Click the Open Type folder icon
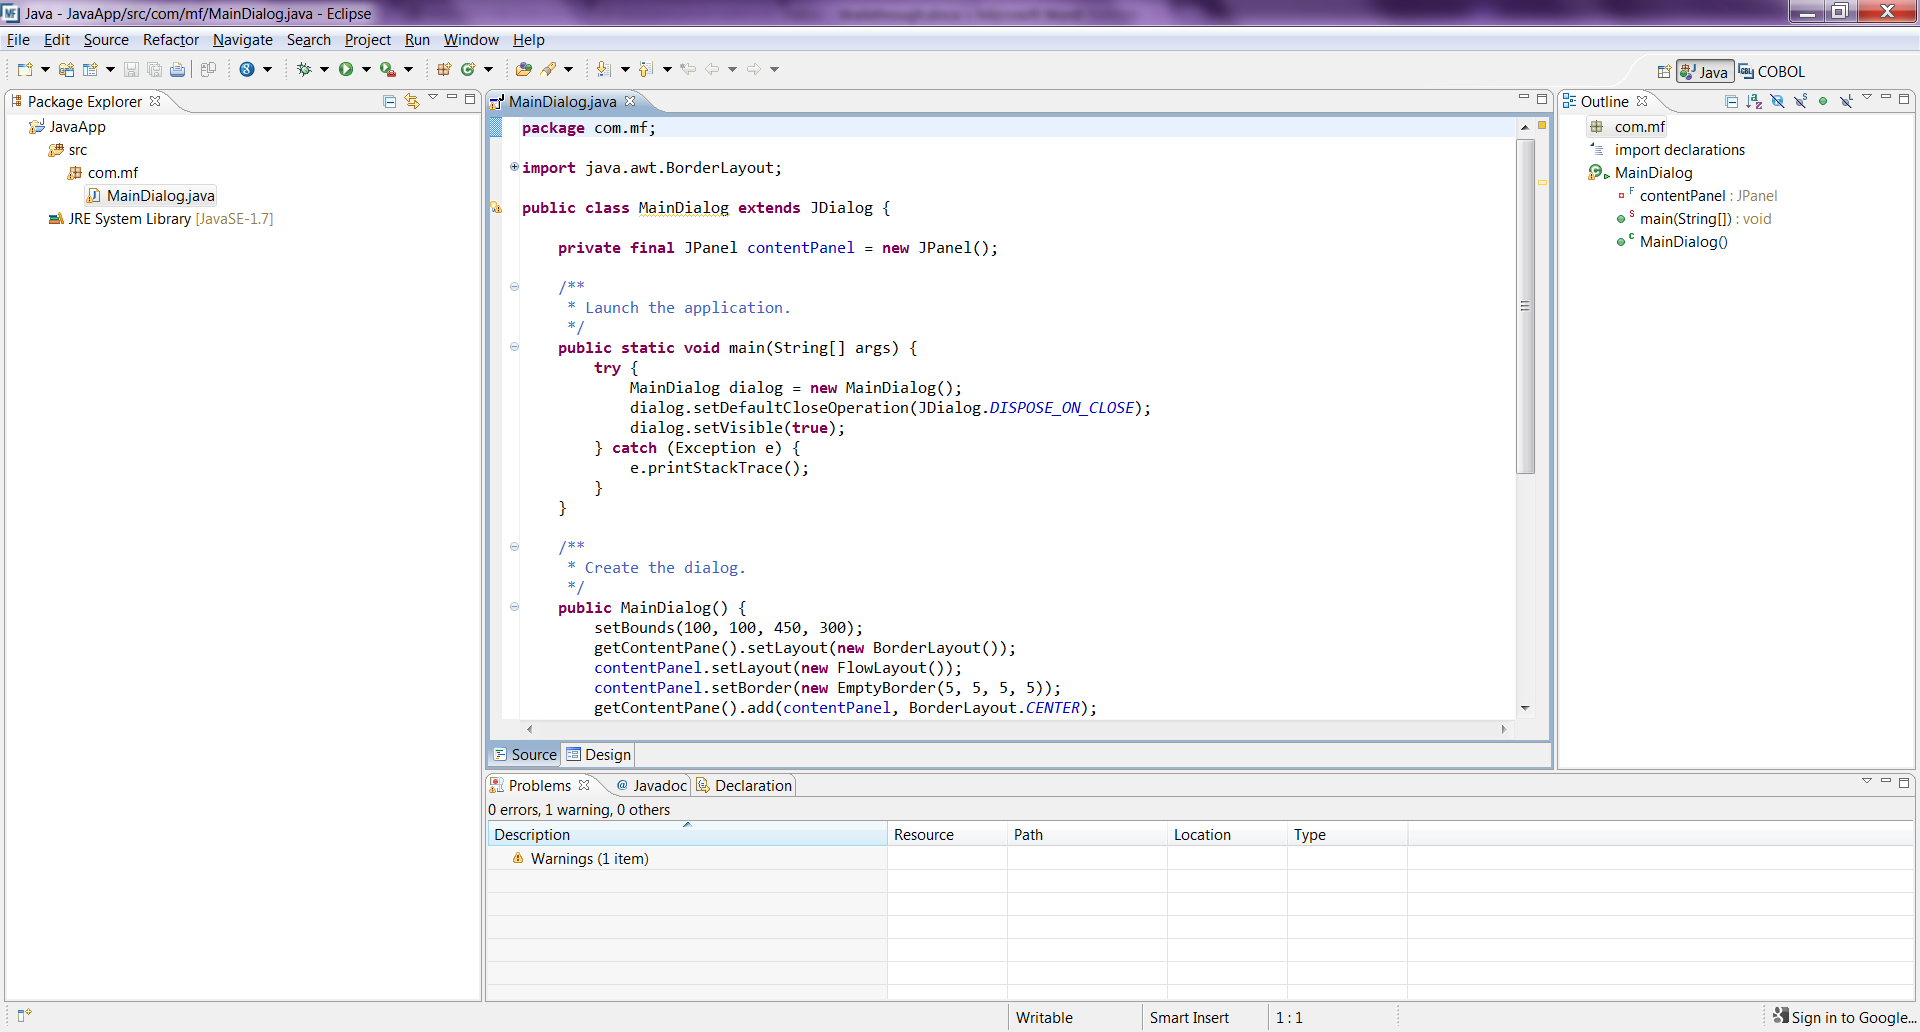 click(x=523, y=69)
